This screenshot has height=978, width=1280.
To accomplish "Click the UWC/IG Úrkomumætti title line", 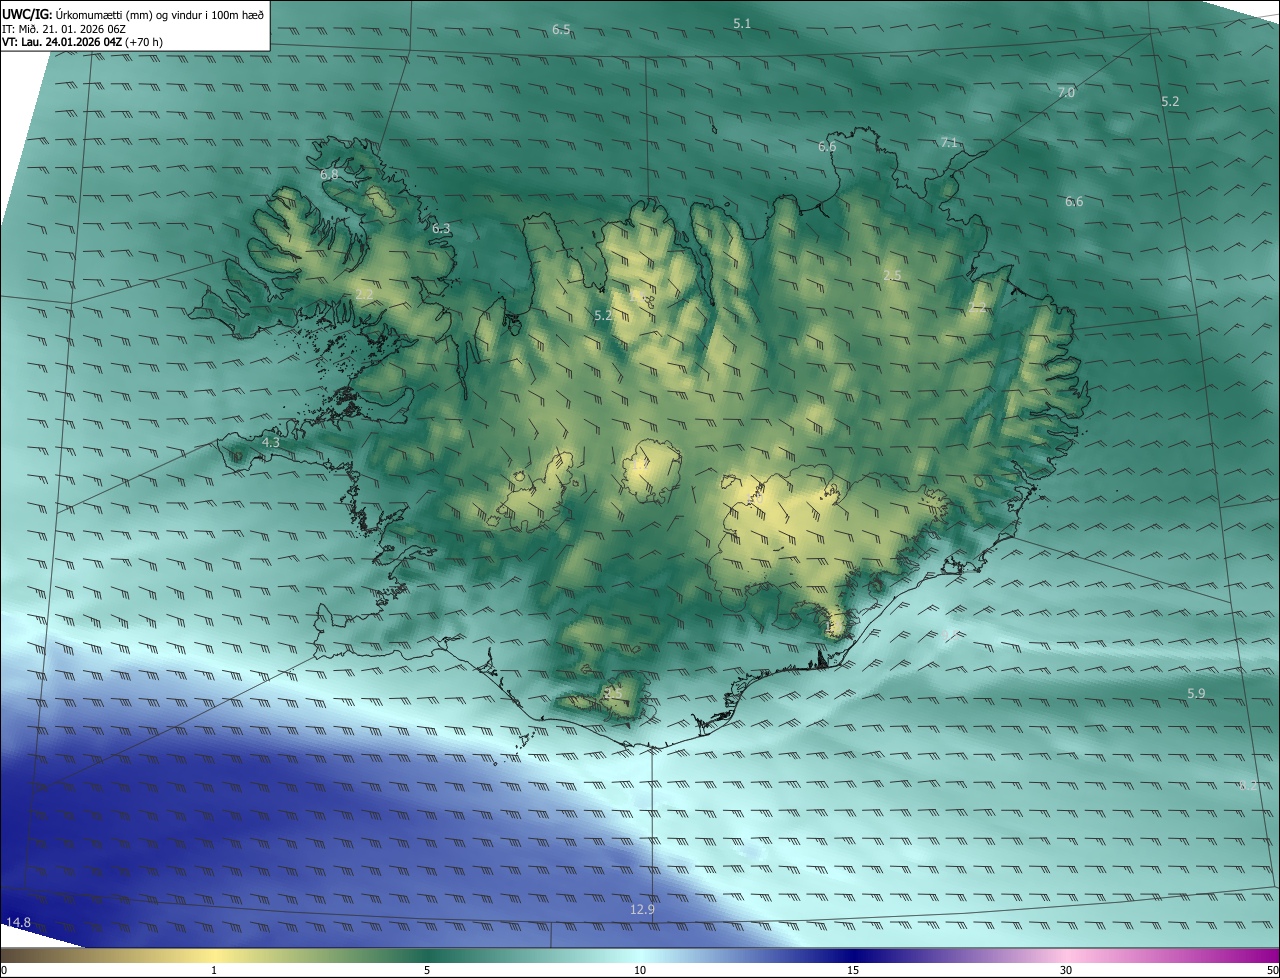I will point(133,14).
